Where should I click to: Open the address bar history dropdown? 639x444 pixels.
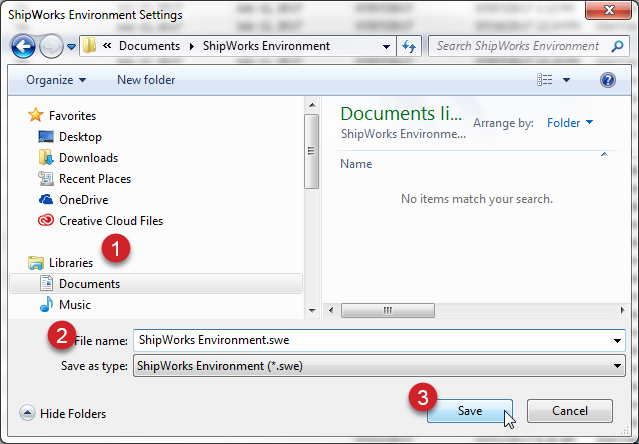[x=386, y=46]
